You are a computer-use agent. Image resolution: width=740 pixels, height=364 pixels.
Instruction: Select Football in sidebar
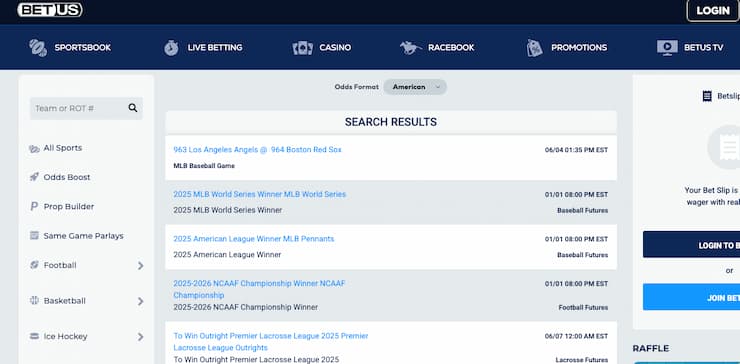60,265
